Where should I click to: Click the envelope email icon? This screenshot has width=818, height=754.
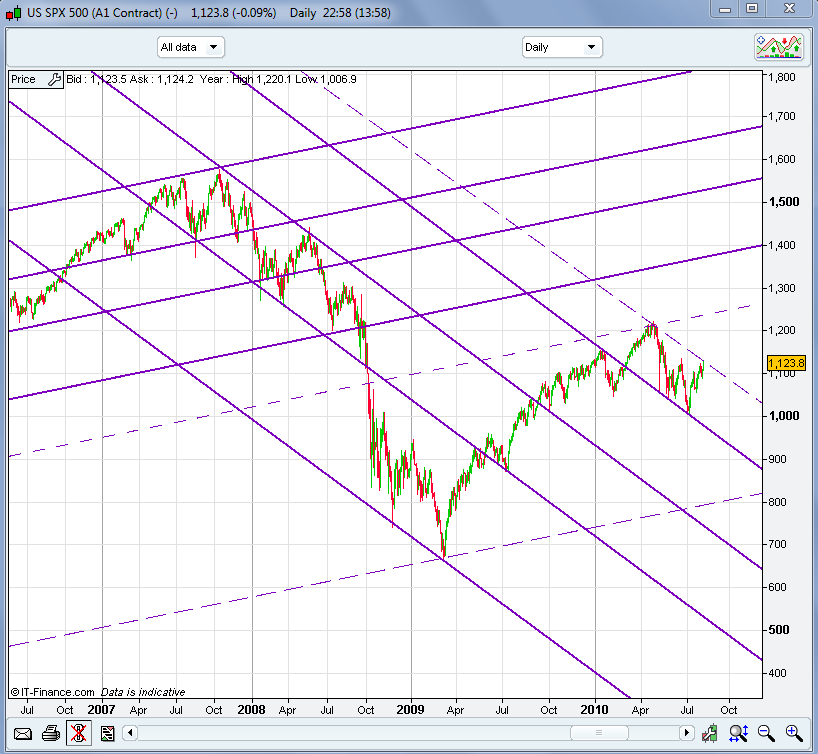pyautogui.click(x=22, y=734)
